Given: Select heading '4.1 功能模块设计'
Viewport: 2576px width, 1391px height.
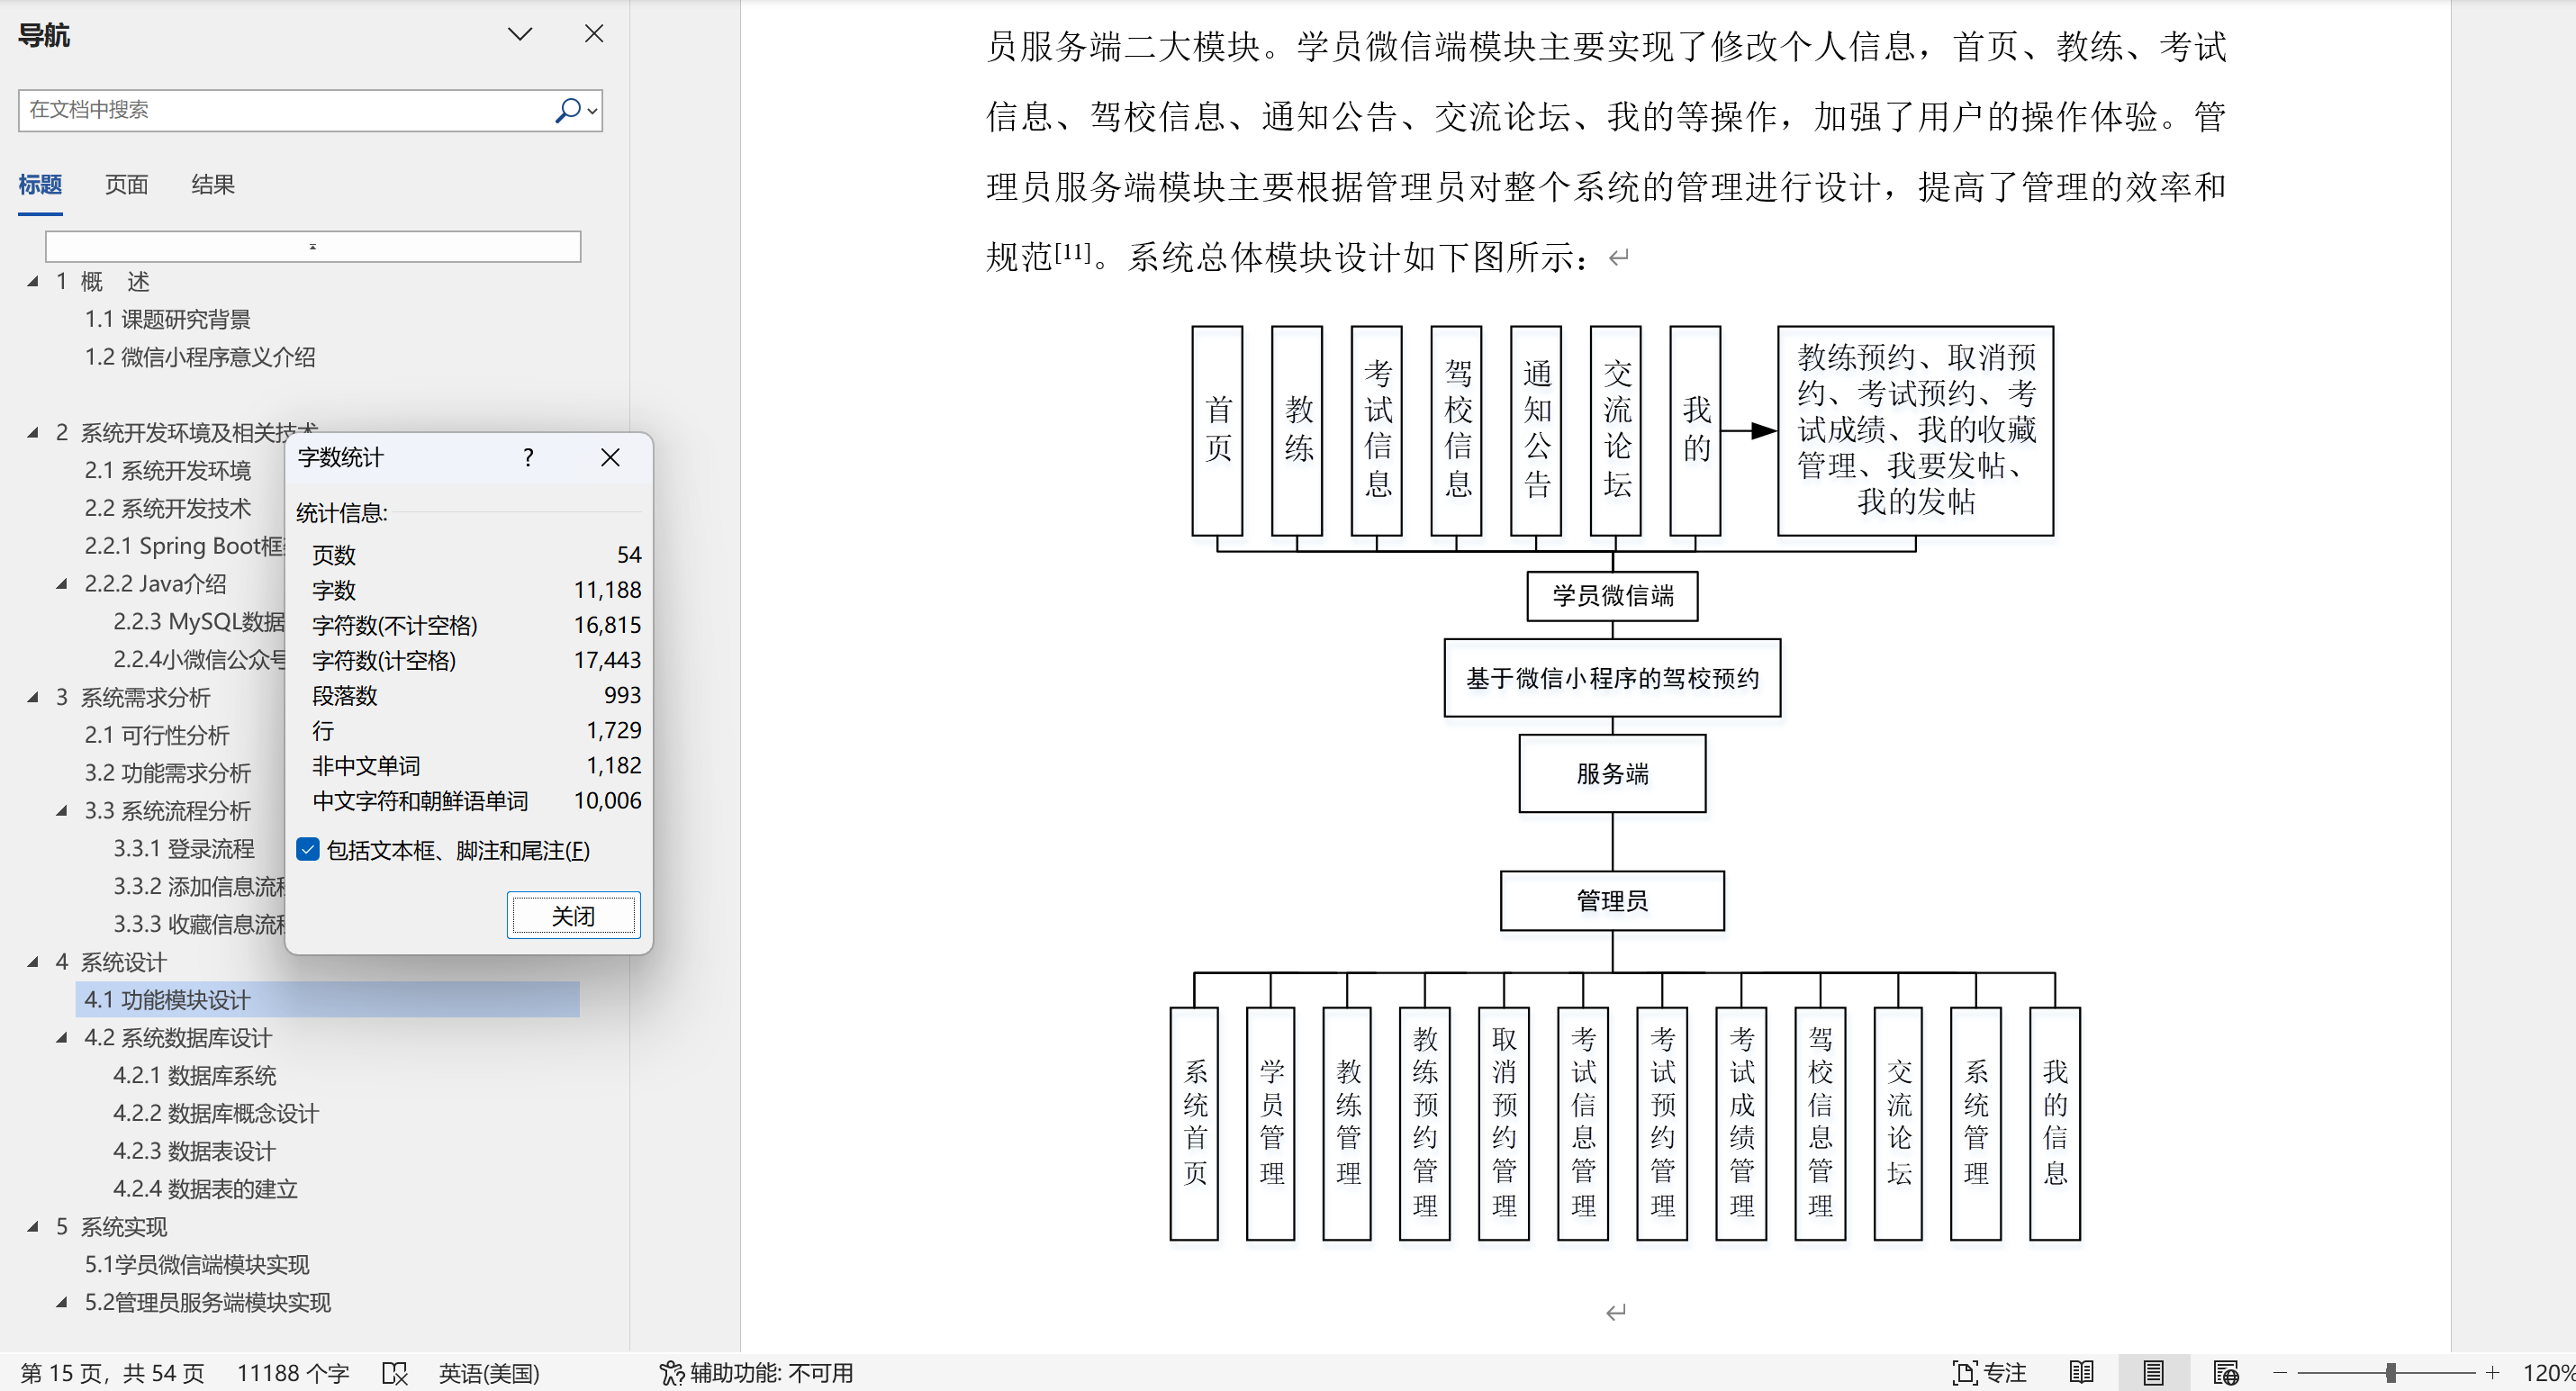Looking at the screenshot, I should 327,1000.
